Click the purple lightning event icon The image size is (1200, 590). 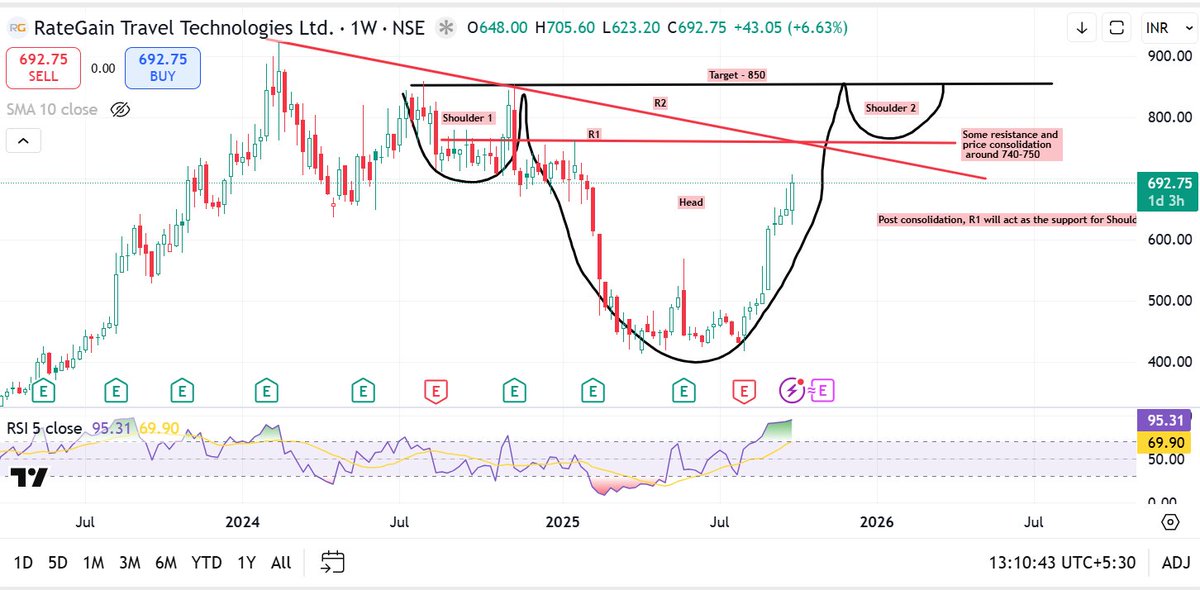tap(792, 390)
